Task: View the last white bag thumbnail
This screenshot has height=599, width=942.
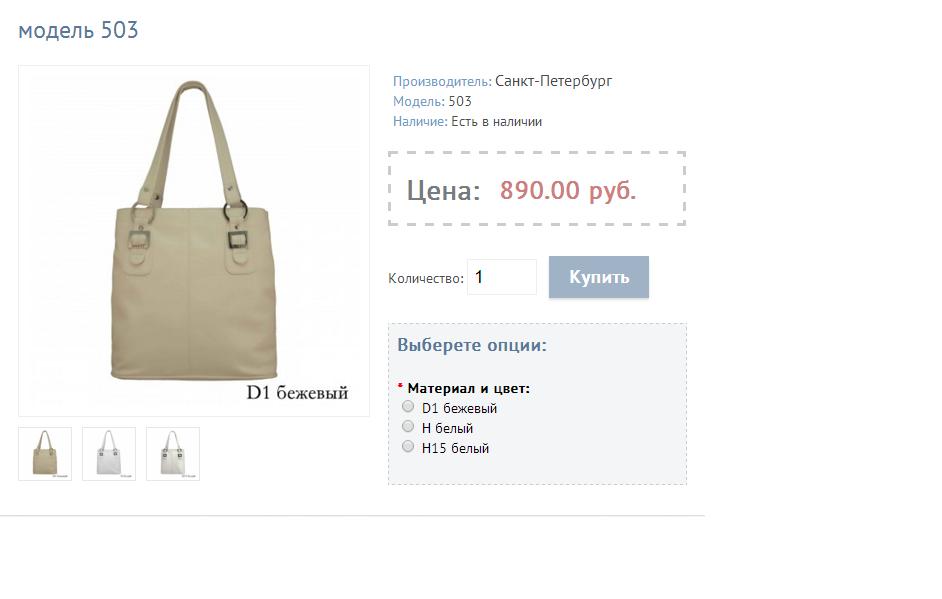Action: [173, 454]
